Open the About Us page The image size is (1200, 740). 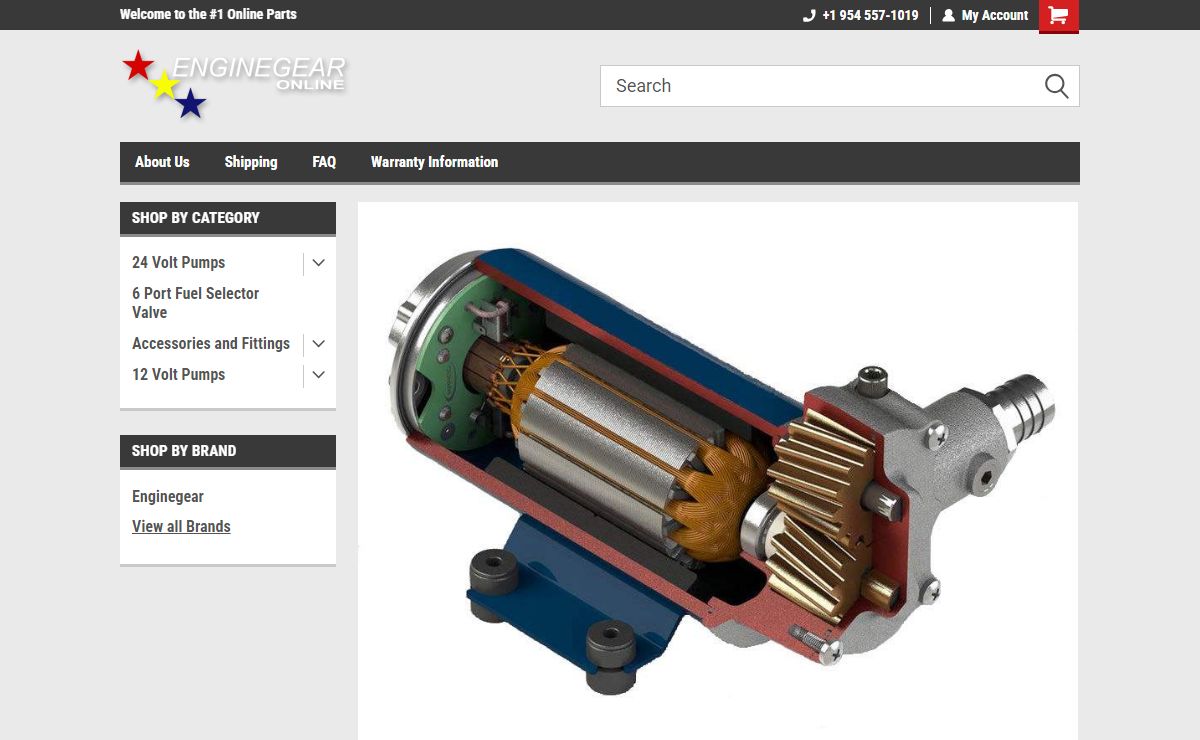point(162,162)
